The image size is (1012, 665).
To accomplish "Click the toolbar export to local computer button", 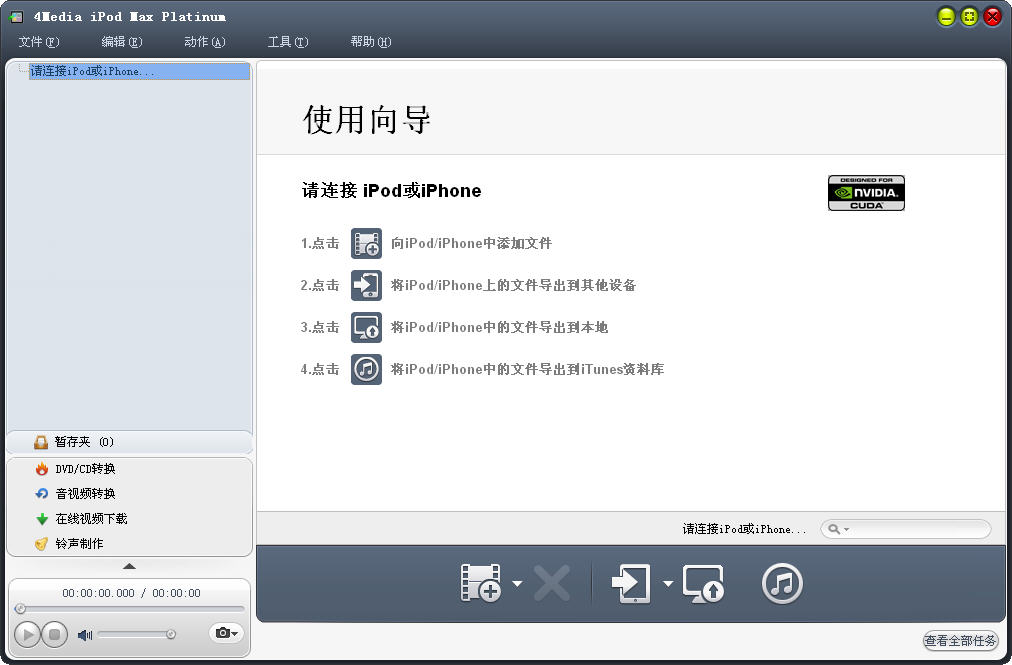I will (x=703, y=583).
